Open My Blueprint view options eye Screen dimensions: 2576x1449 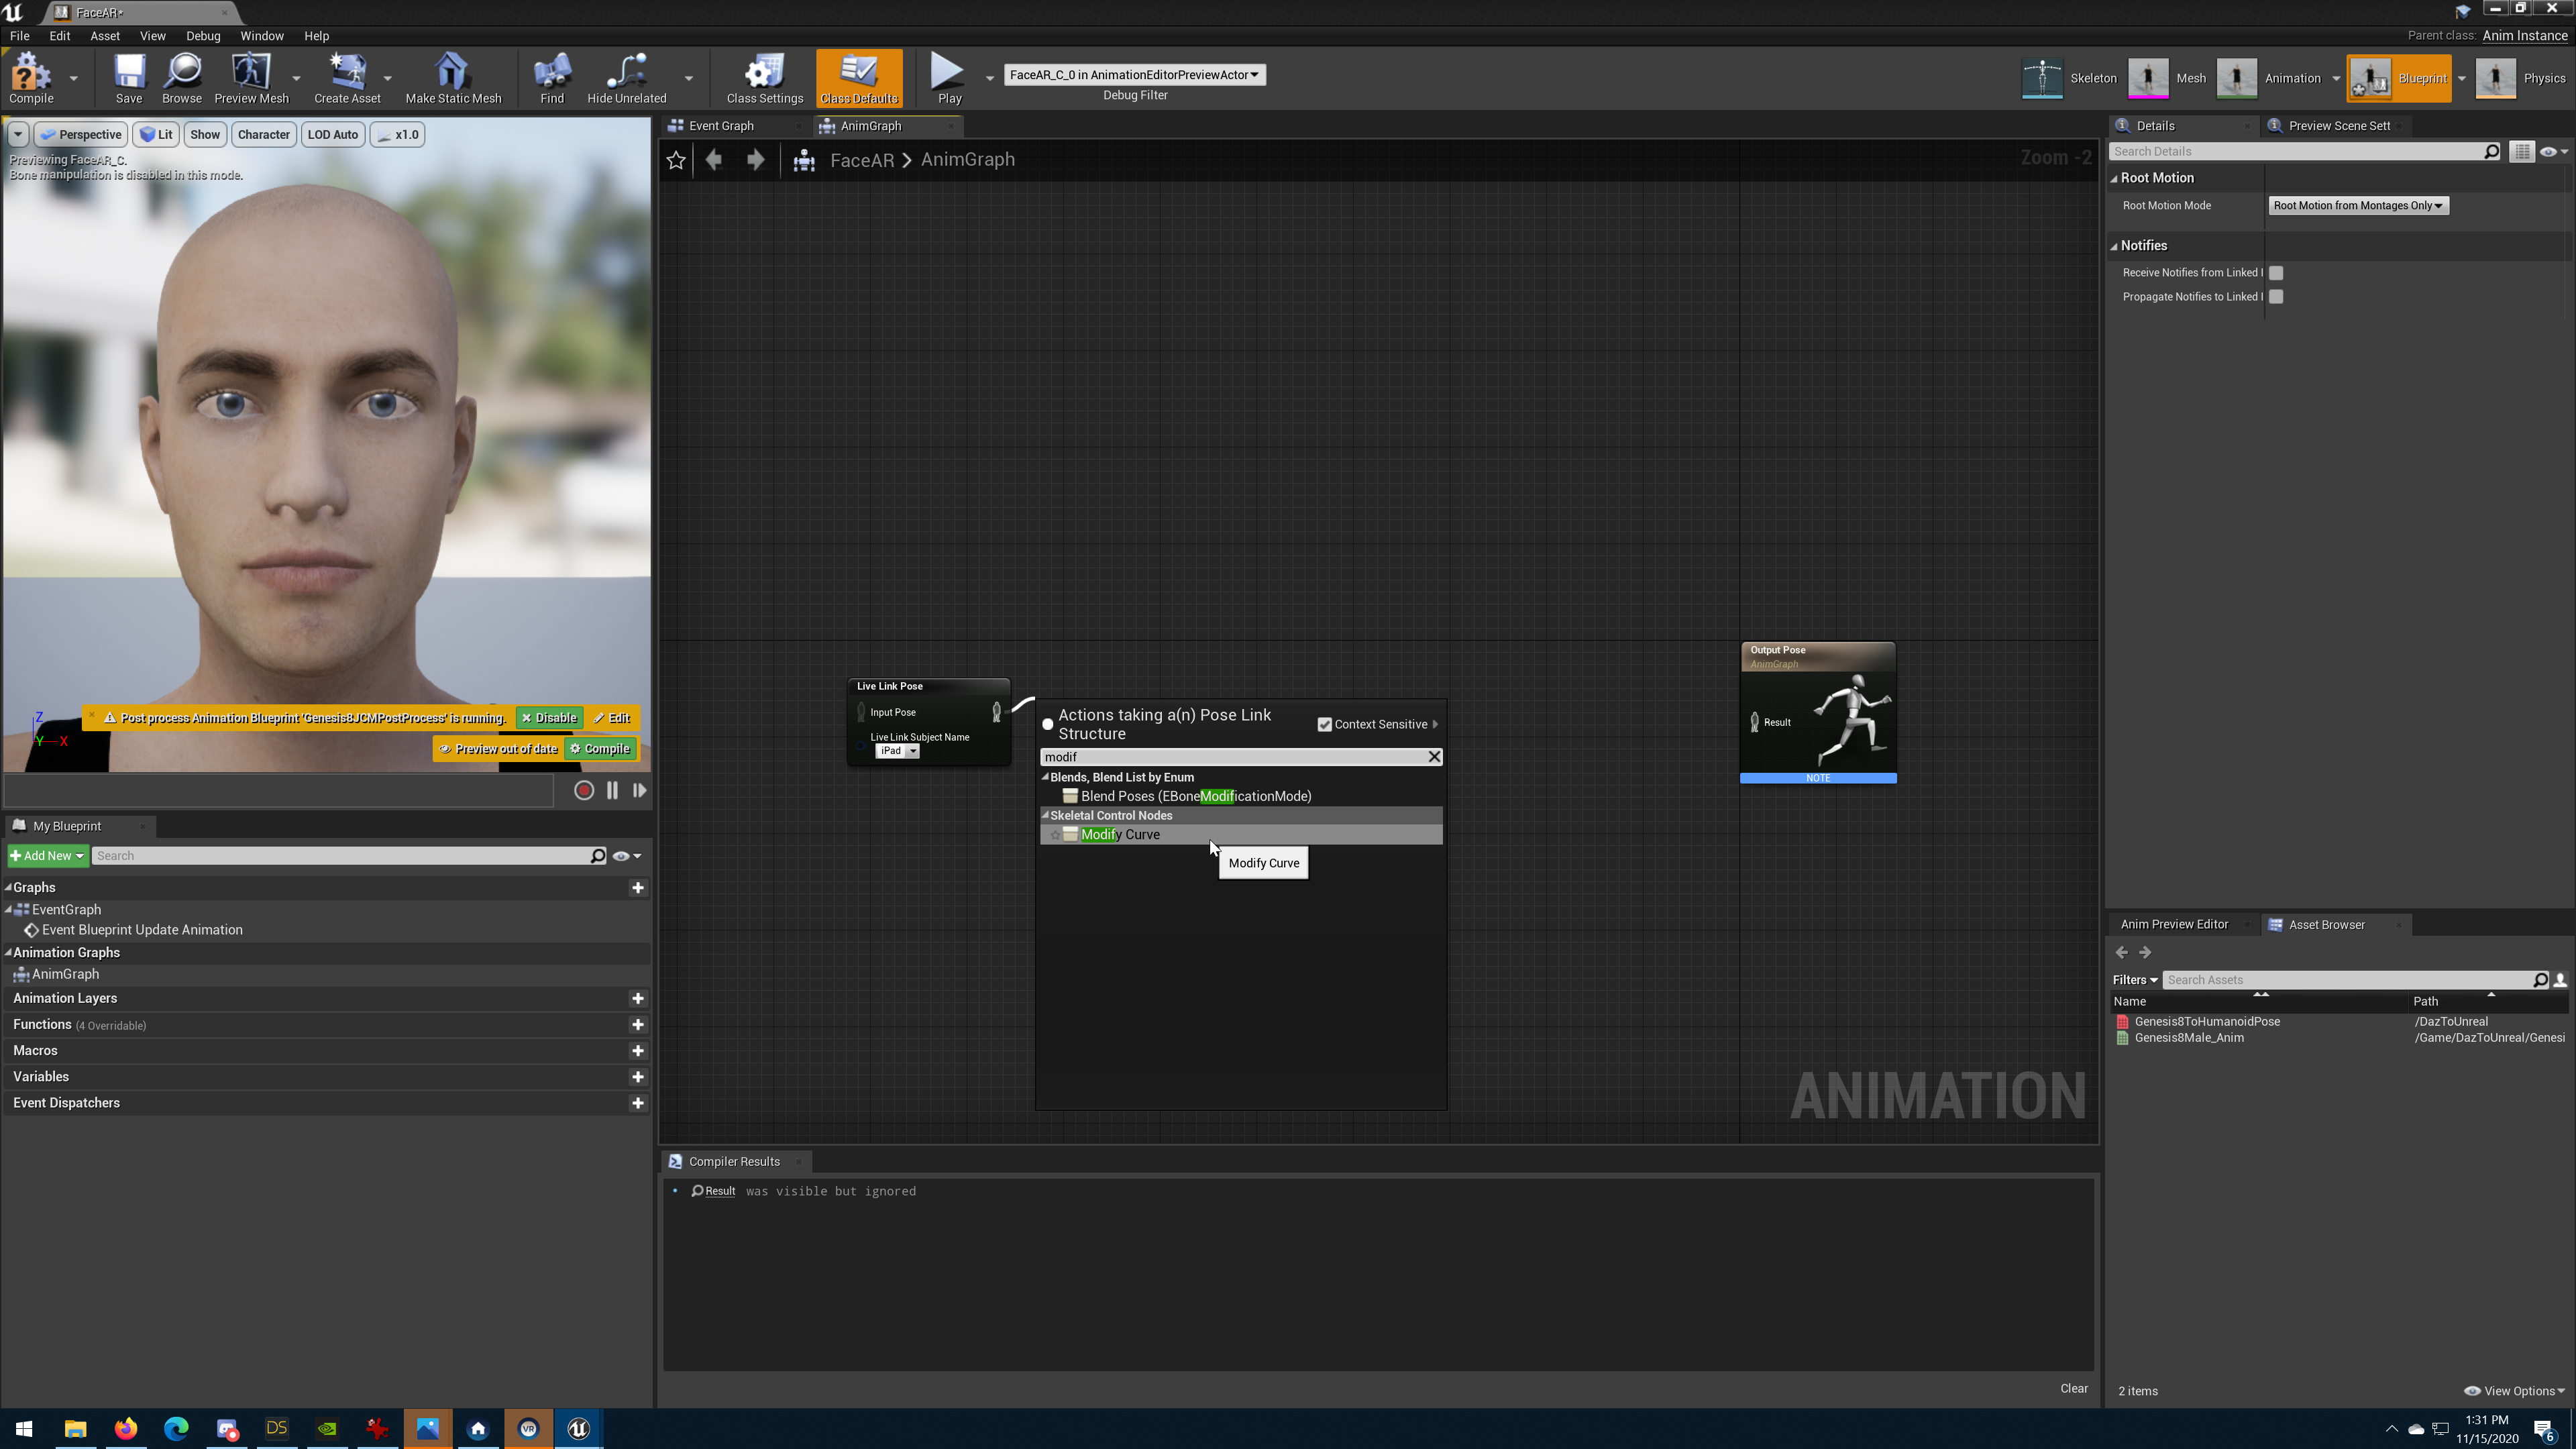[x=626, y=856]
